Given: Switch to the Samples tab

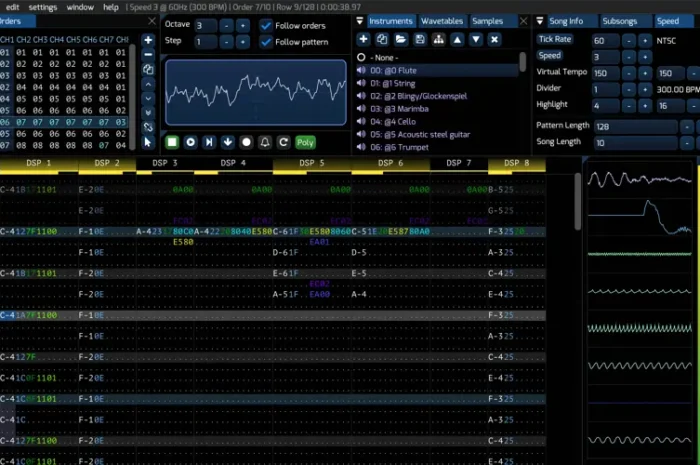Looking at the screenshot, I should point(488,21).
